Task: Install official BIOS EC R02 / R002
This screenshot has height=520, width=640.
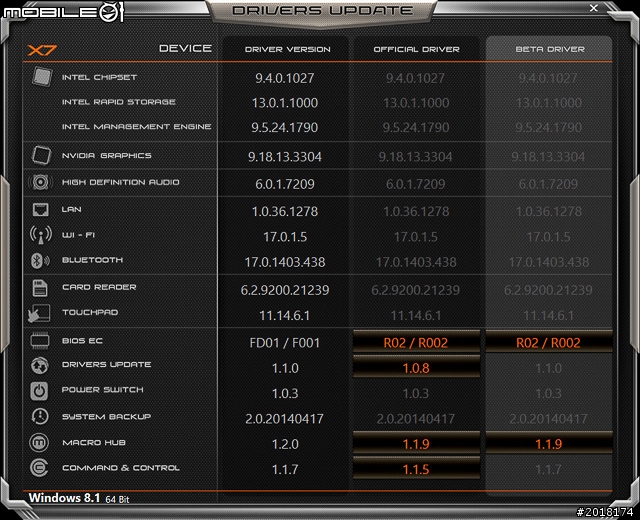Action: point(416,342)
